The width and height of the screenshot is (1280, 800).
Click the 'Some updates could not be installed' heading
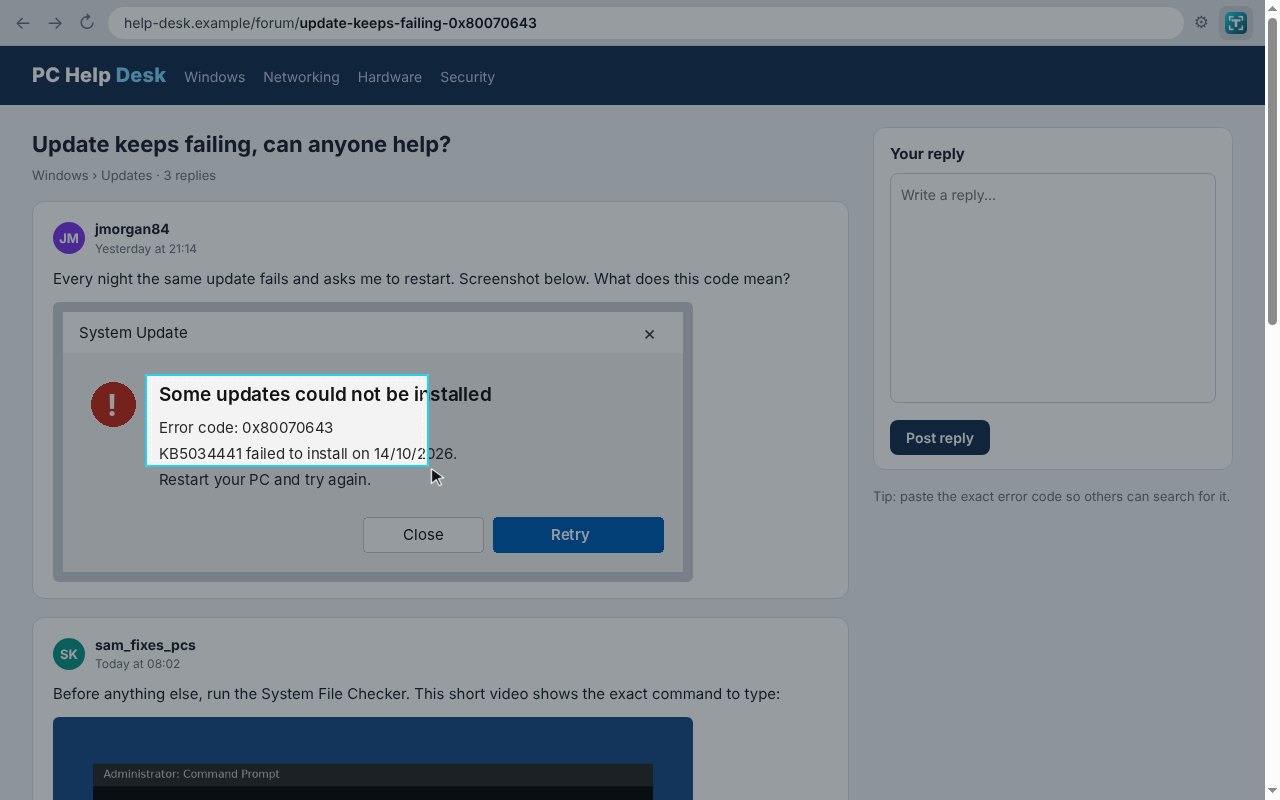tap(325, 394)
